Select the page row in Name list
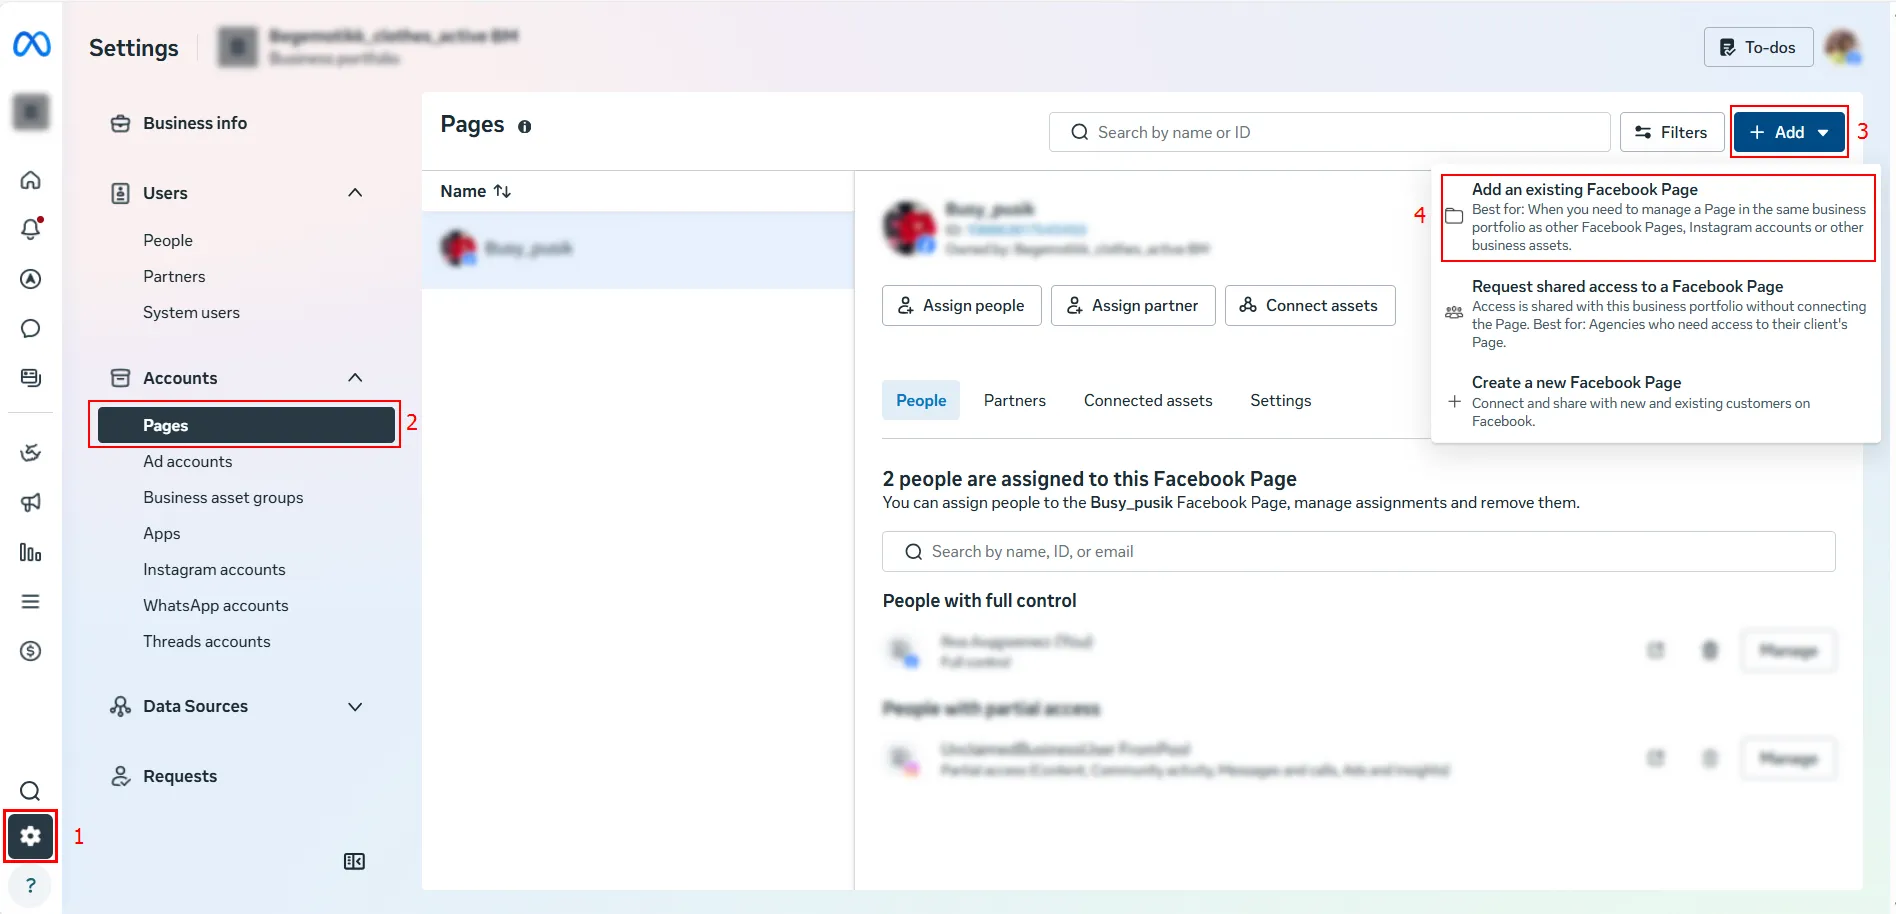Image resolution: width=1896 pixels, height=914 pixels. (x=637, y=249)
